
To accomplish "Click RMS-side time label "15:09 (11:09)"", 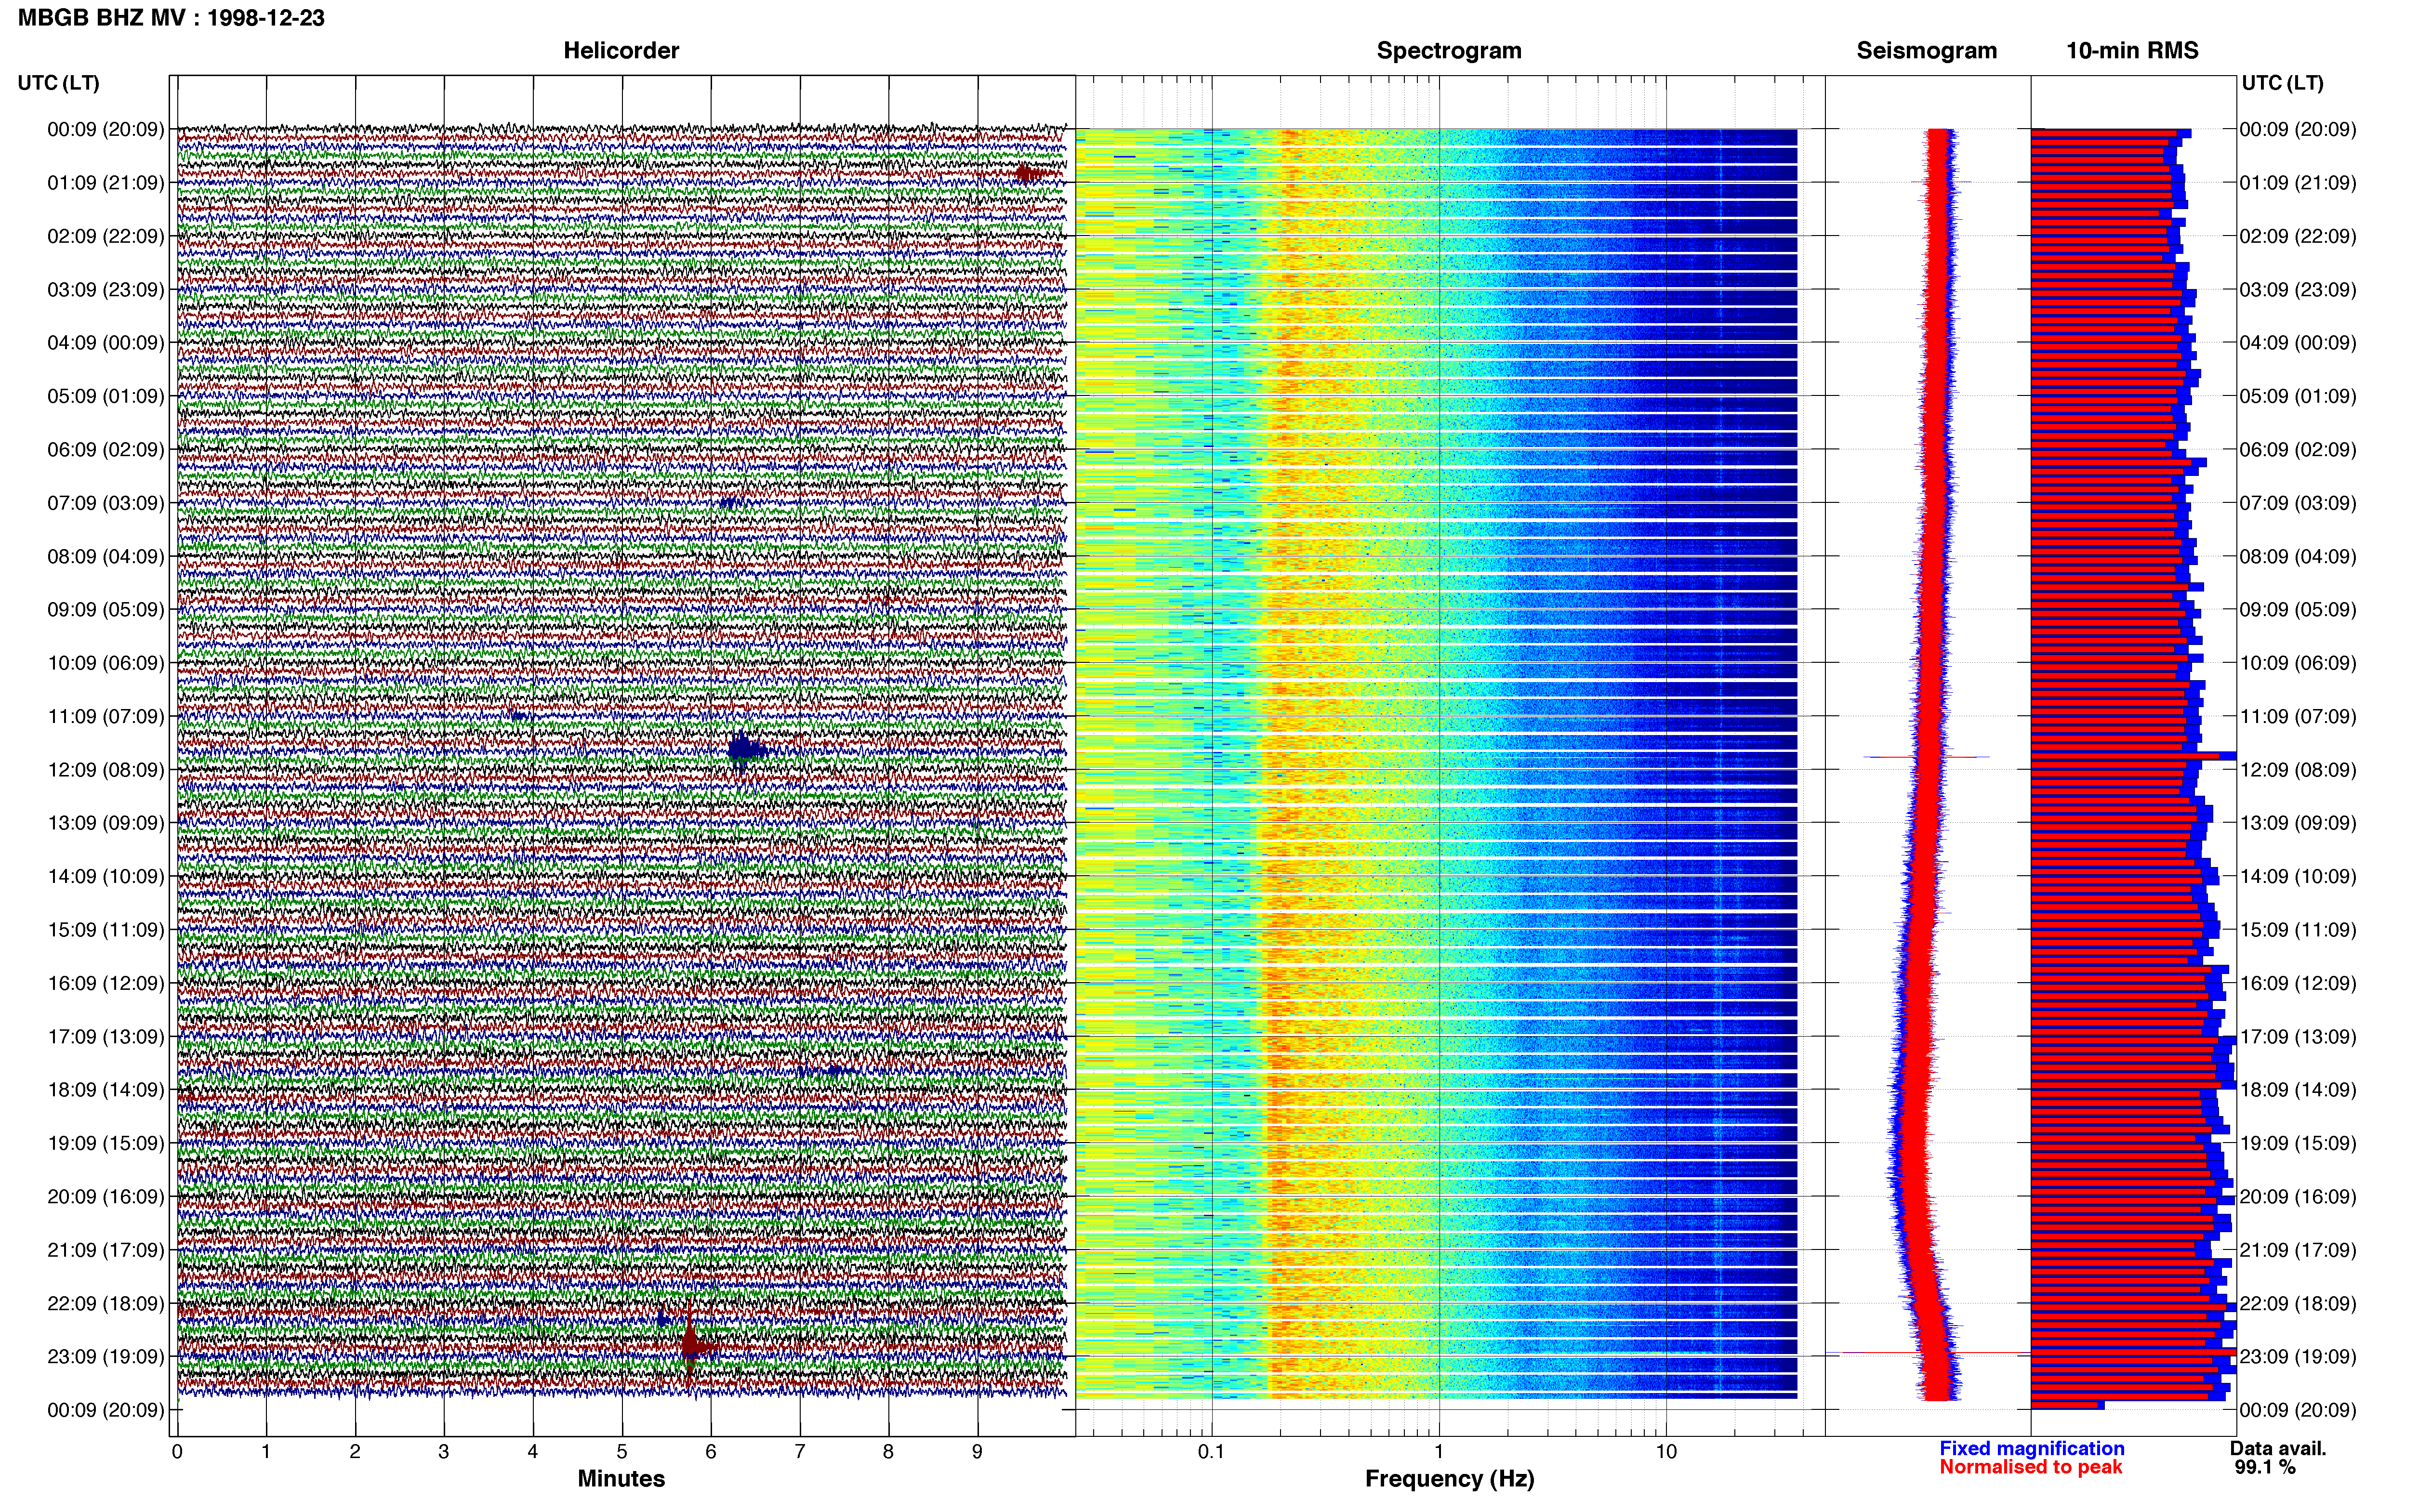I will click(x=2298, y=930).
